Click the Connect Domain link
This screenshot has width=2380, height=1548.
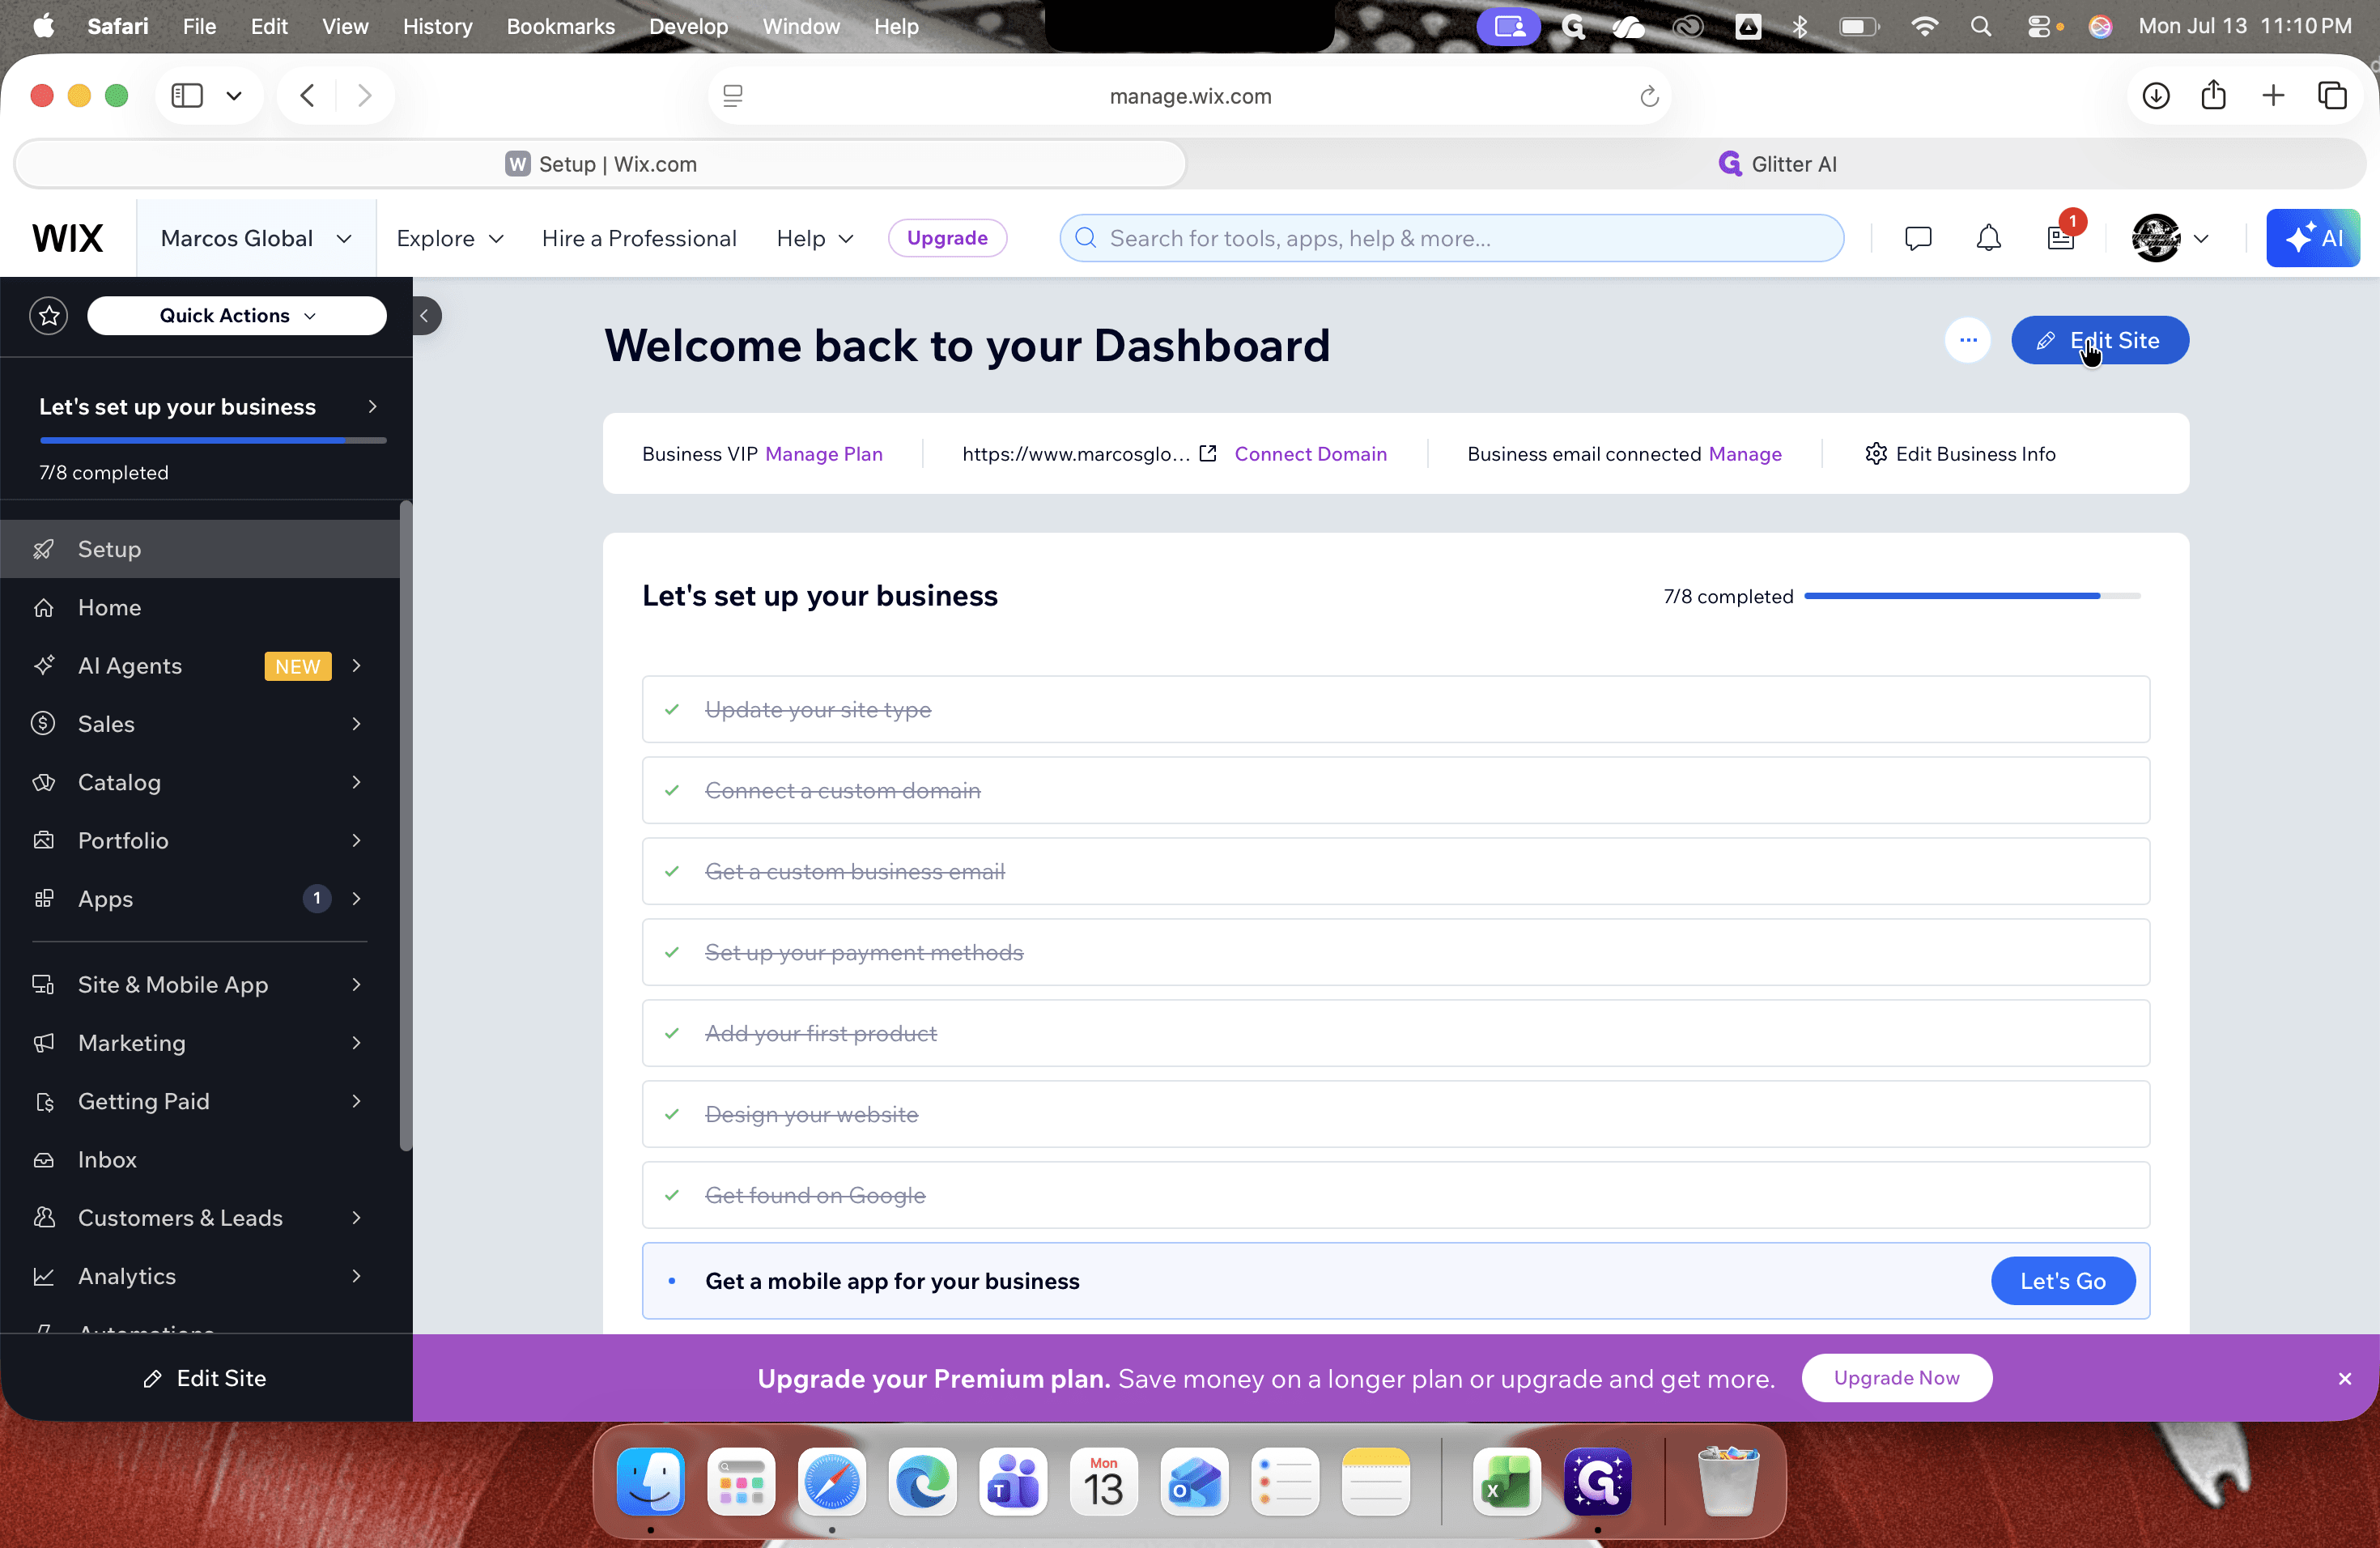[x=1310, y=454]
